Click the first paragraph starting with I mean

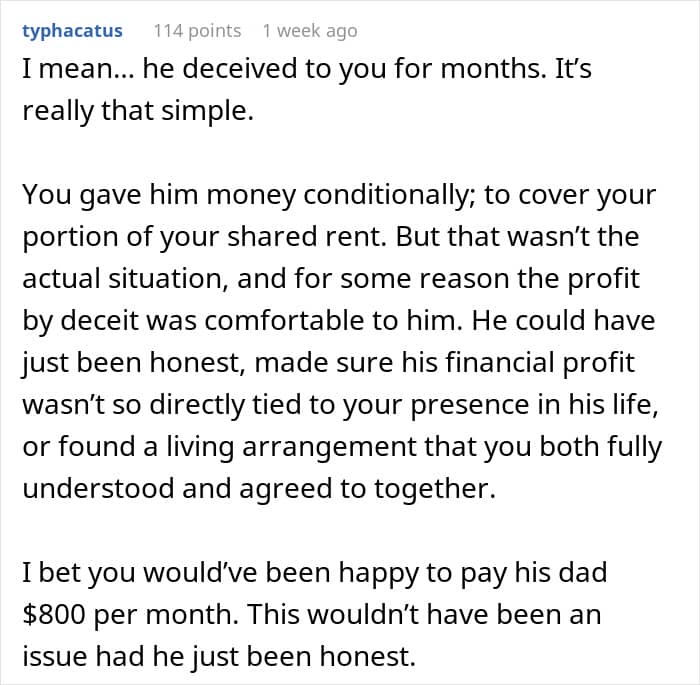tap(307, 90)
